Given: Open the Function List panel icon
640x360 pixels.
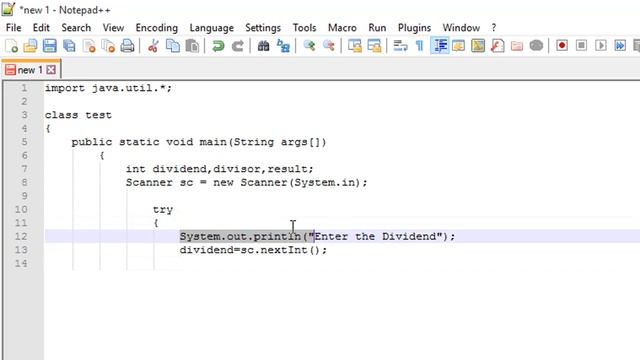Looking at the screenshot, I should click(x=498, y=46).
